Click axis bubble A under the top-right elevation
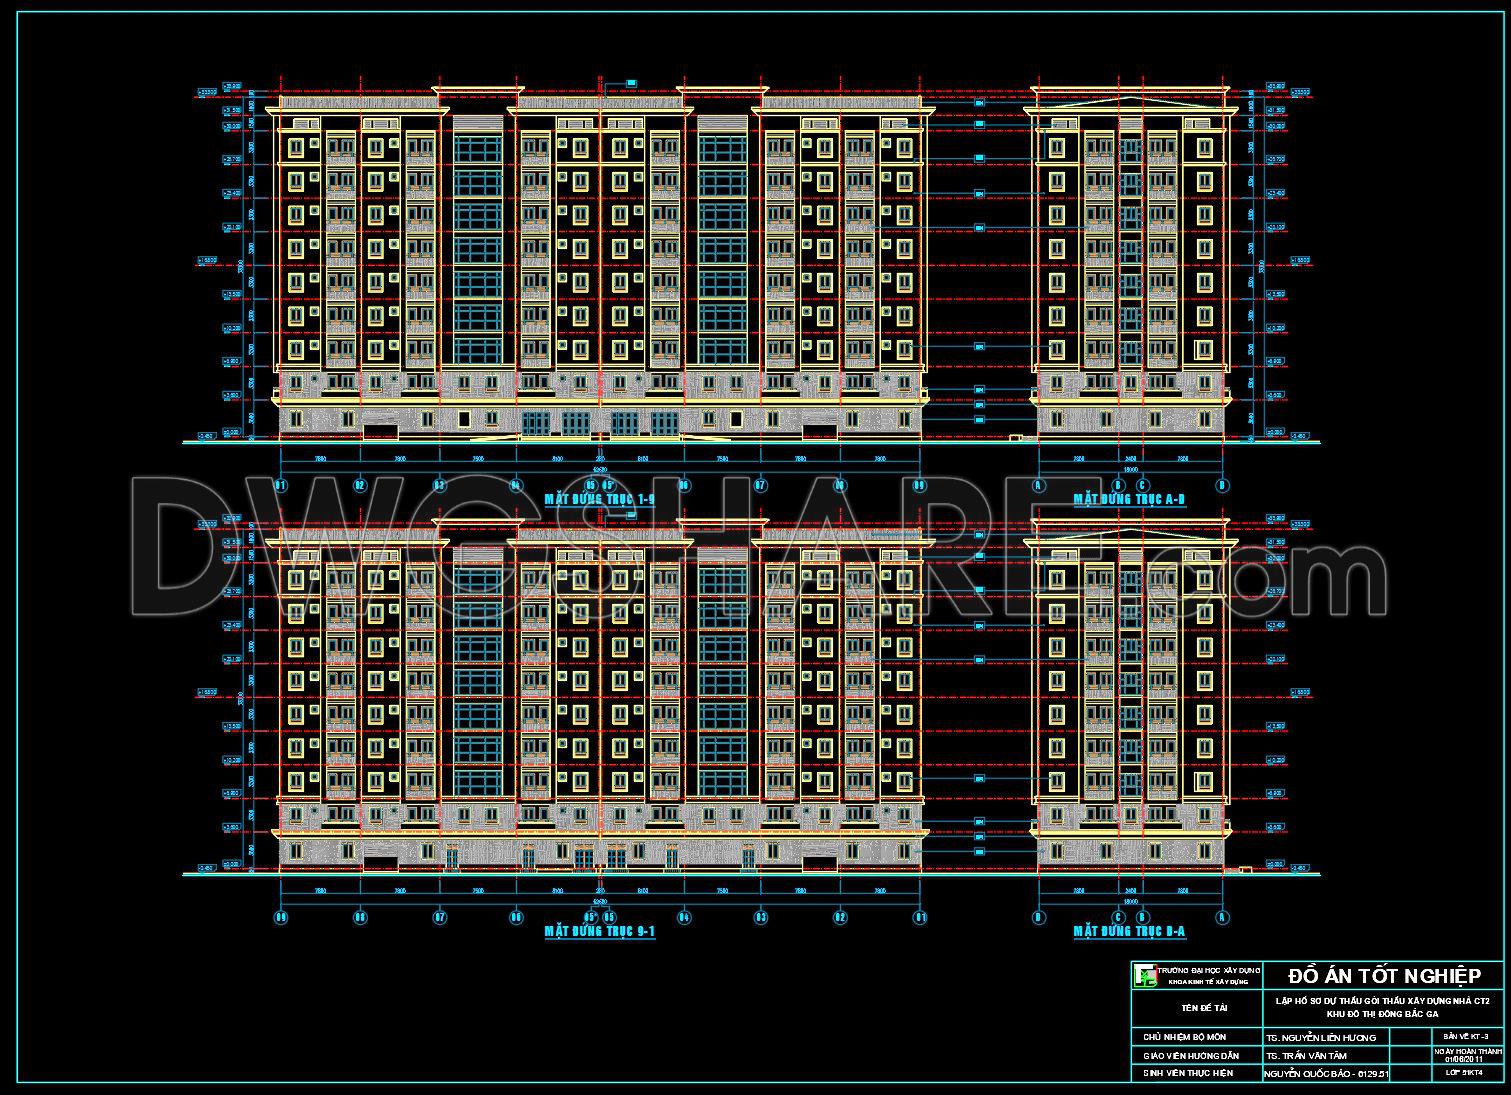This screenshot has width=1511, height=1095. point(1039,486)
